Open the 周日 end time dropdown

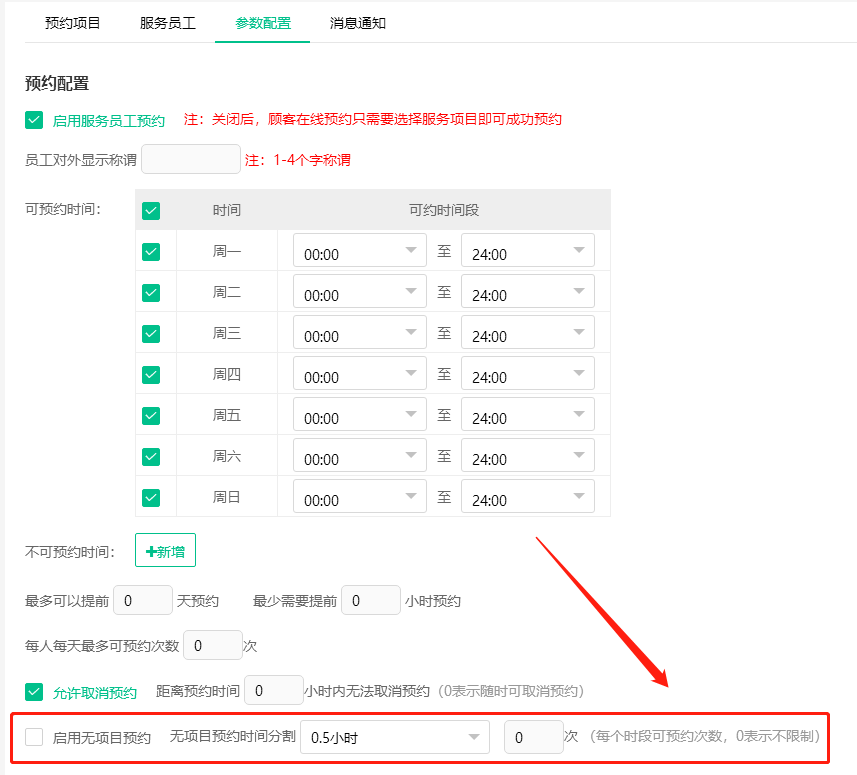point(527,496)
